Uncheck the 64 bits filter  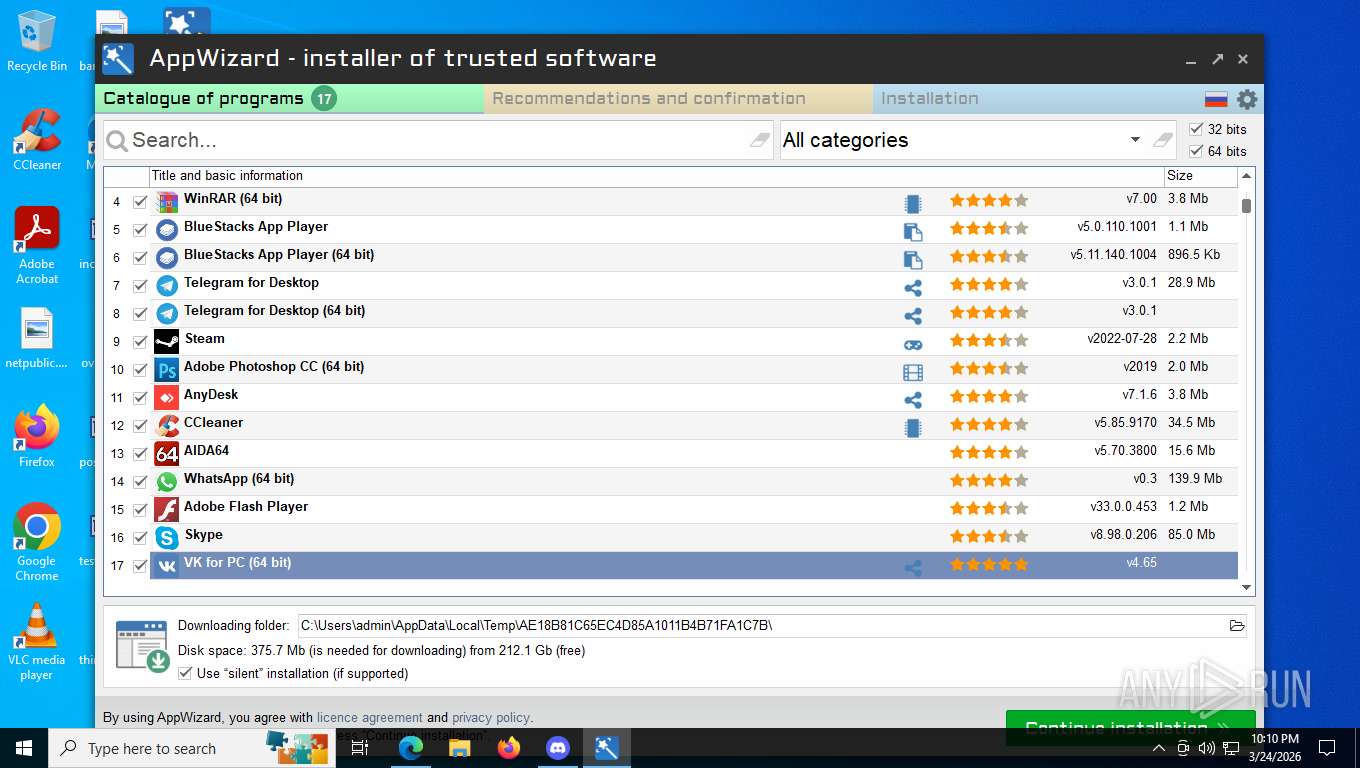pos(1196,151)
